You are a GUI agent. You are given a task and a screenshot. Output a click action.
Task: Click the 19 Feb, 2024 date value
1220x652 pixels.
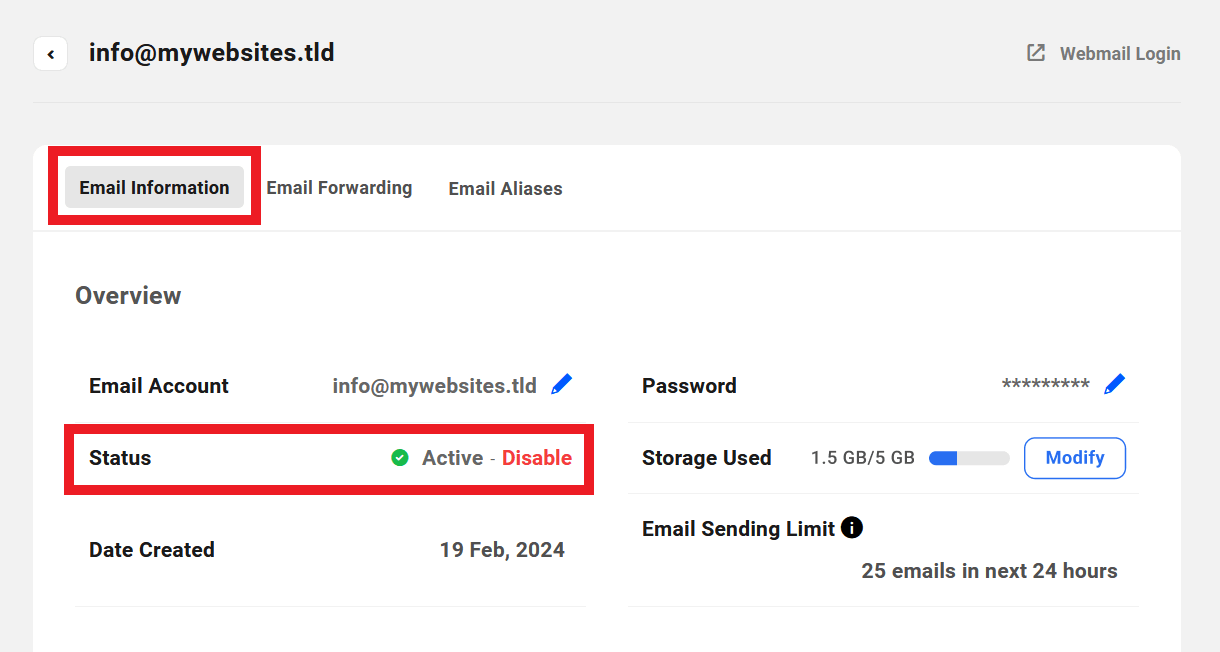[502, 550]
